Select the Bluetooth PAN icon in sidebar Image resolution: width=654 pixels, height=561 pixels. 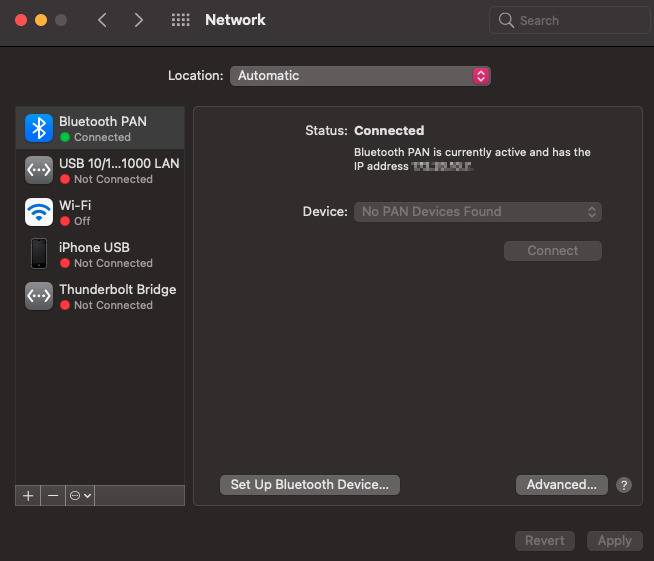click(x=39, y=128)
